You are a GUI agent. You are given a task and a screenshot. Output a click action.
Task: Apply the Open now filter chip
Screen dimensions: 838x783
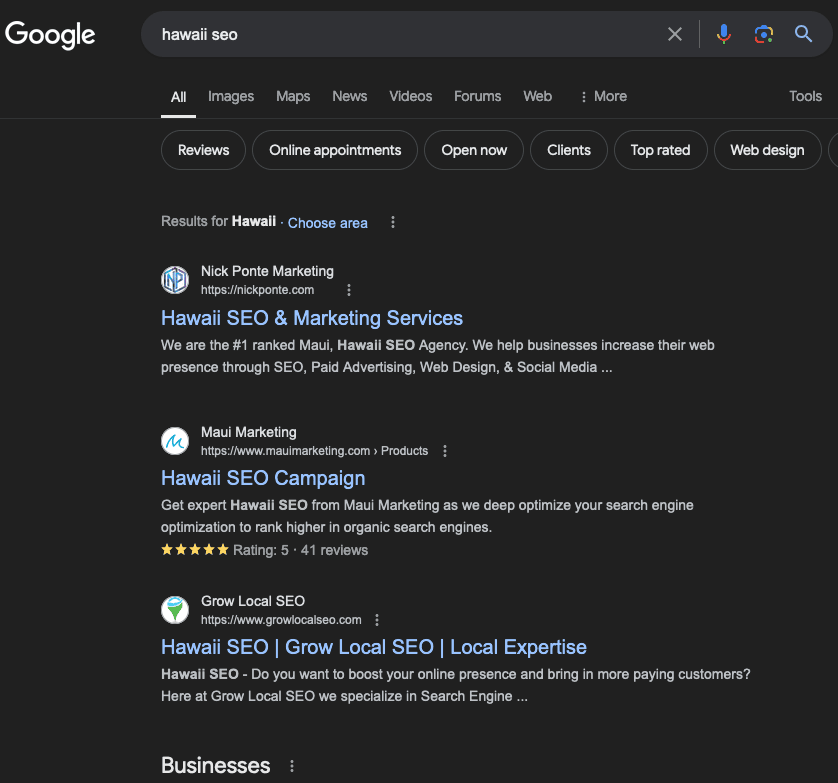point(474,150)
